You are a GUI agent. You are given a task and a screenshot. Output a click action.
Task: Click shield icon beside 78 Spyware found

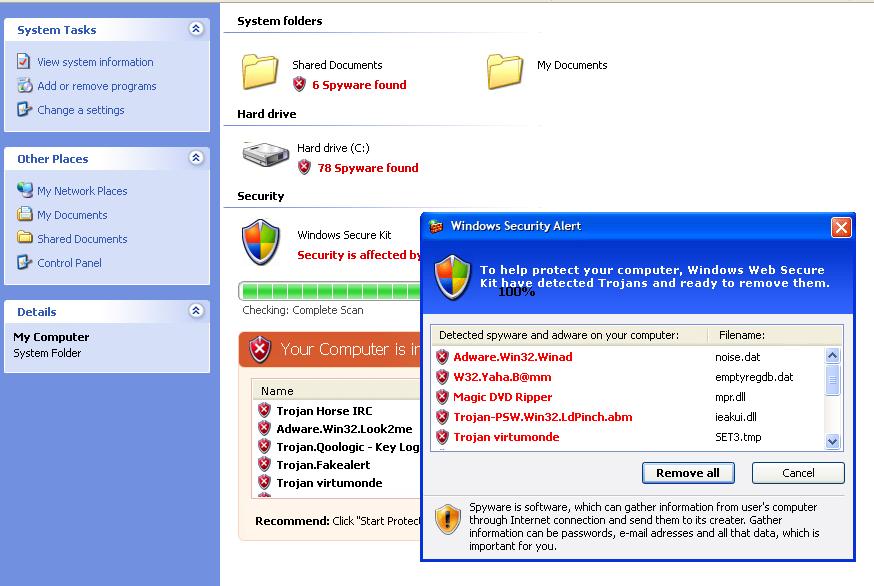[x=304, y=167]
